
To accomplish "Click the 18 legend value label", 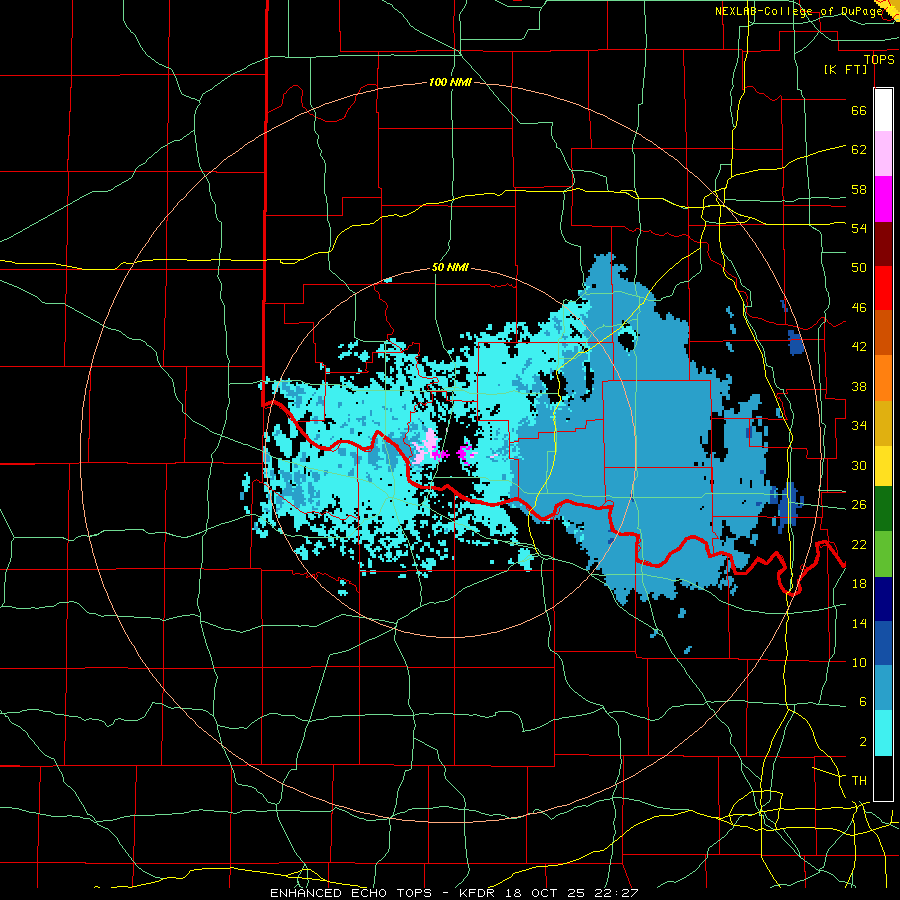I will [859, 584].
